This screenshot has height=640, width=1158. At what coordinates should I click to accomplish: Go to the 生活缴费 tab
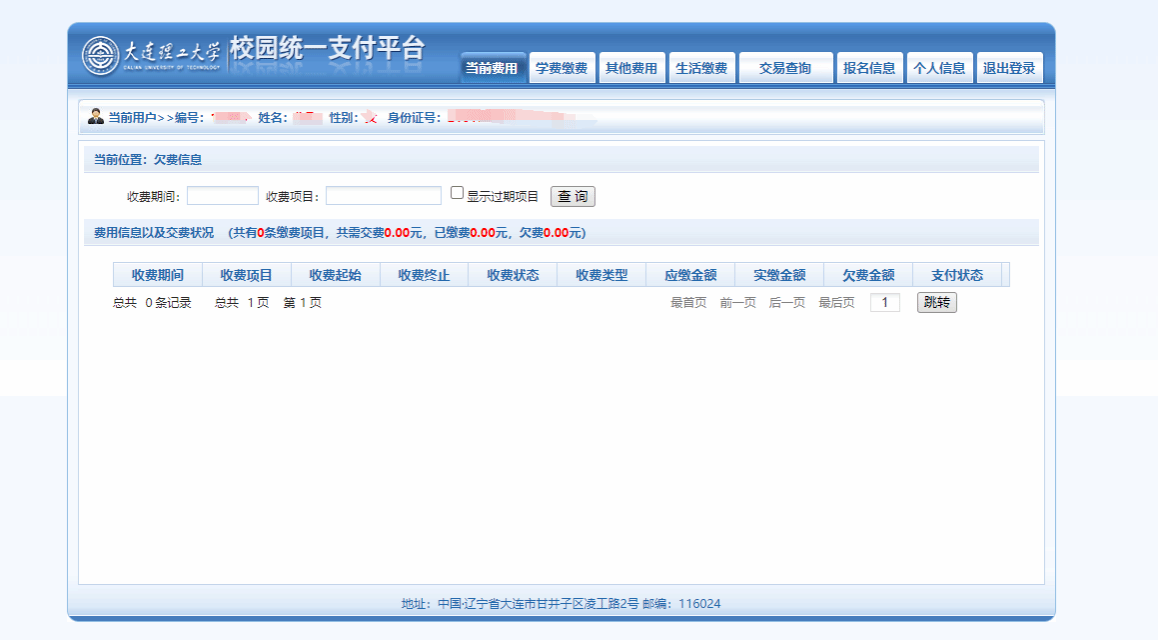[x=701, y=69]
